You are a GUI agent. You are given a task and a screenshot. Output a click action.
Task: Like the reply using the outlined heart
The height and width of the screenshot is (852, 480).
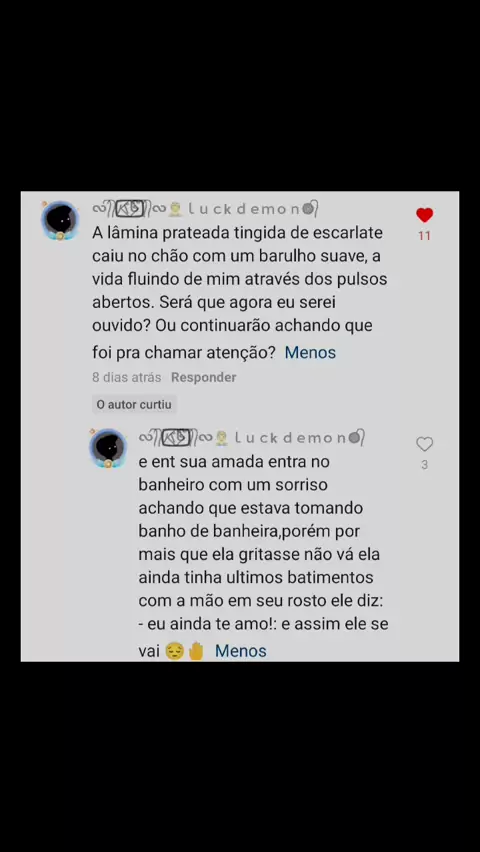click(424, 444)
